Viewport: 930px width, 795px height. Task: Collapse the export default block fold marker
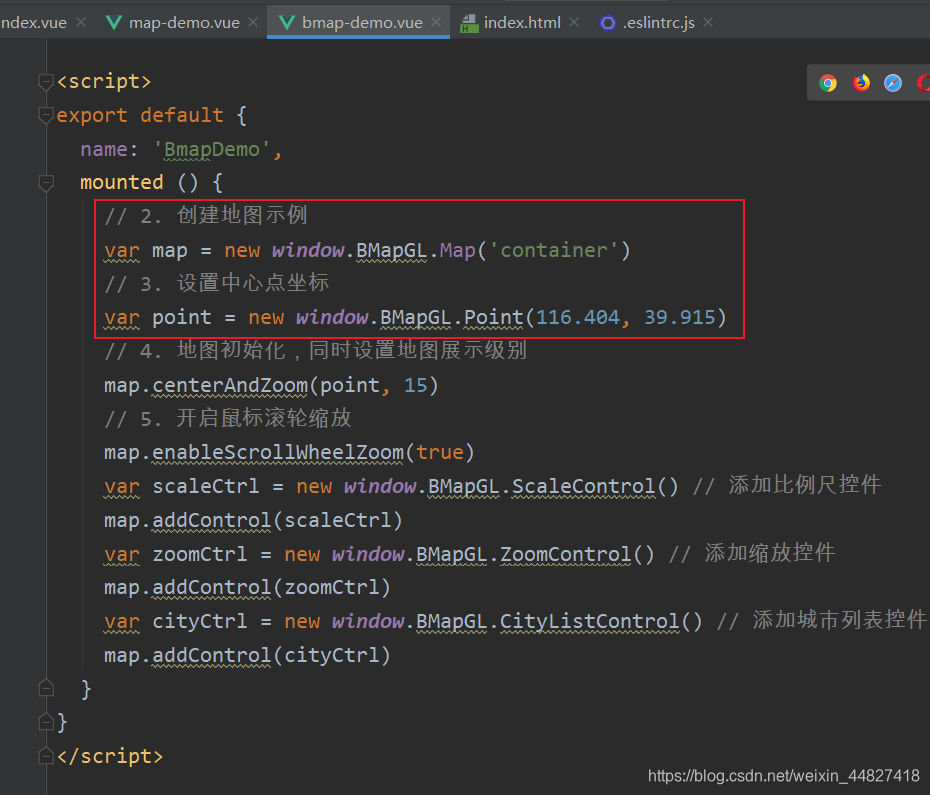46,116
